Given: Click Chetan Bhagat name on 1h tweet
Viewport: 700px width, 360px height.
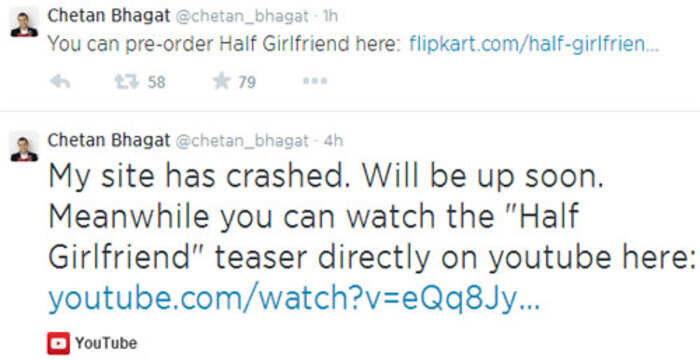Looking at the screenshot, I should tap(108, 16).
